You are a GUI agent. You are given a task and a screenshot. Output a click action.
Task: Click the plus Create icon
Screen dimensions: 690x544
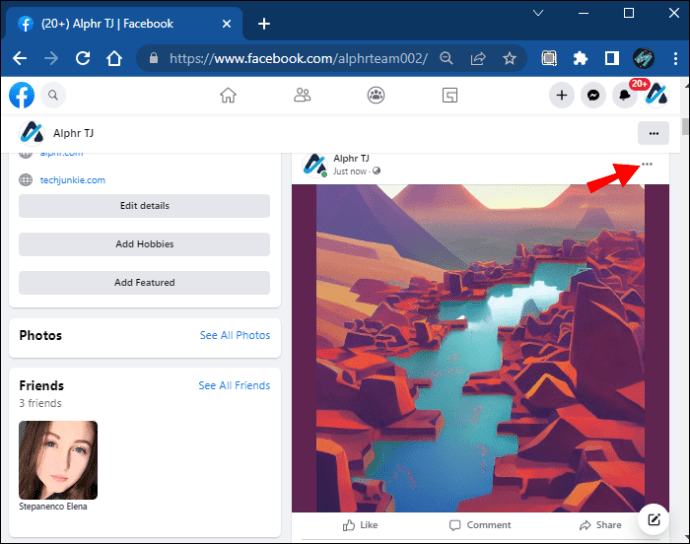pyautogui.click(x=562, y=95)
